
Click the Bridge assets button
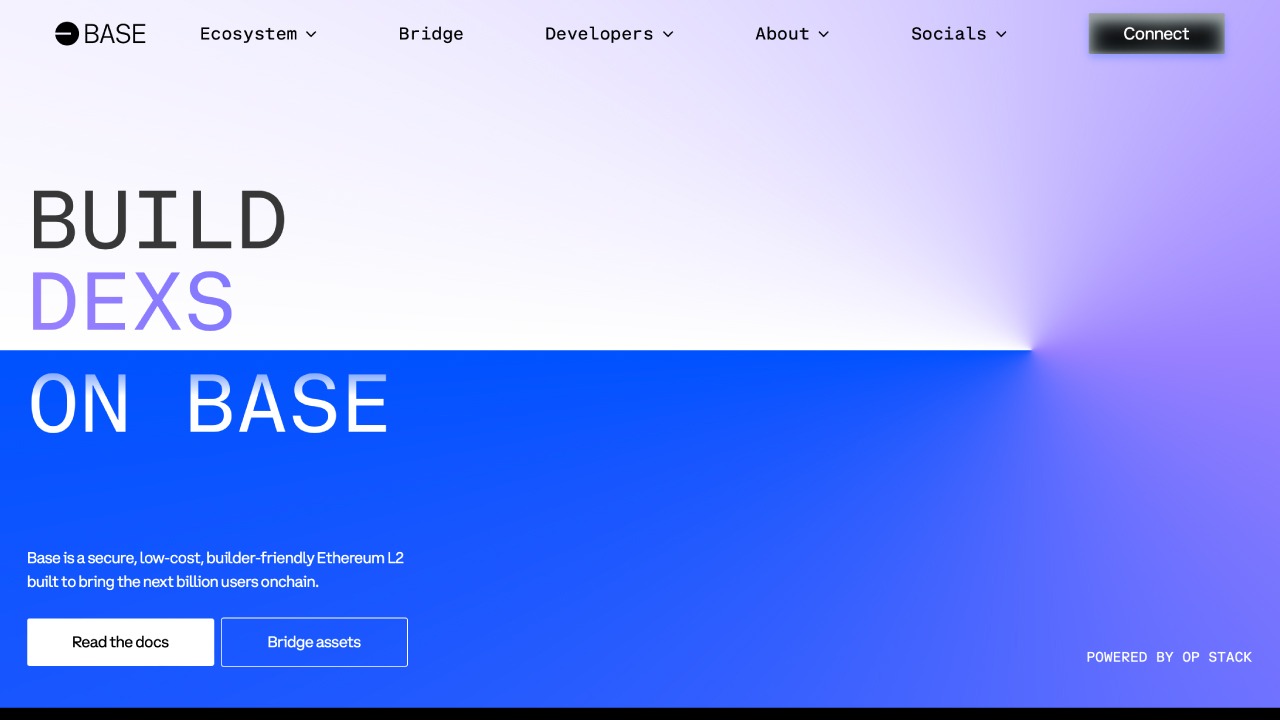pyautogui.click(x=314, y=642)
